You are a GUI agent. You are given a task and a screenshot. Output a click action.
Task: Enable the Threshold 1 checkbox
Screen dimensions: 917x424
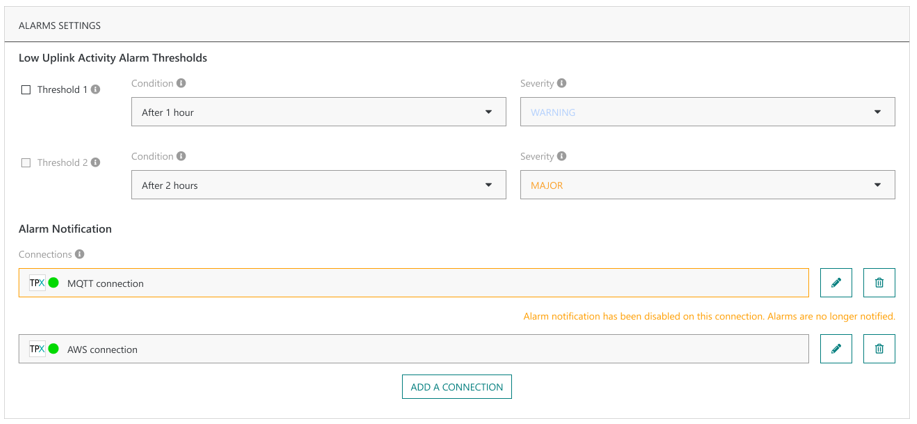coord(26,90)
